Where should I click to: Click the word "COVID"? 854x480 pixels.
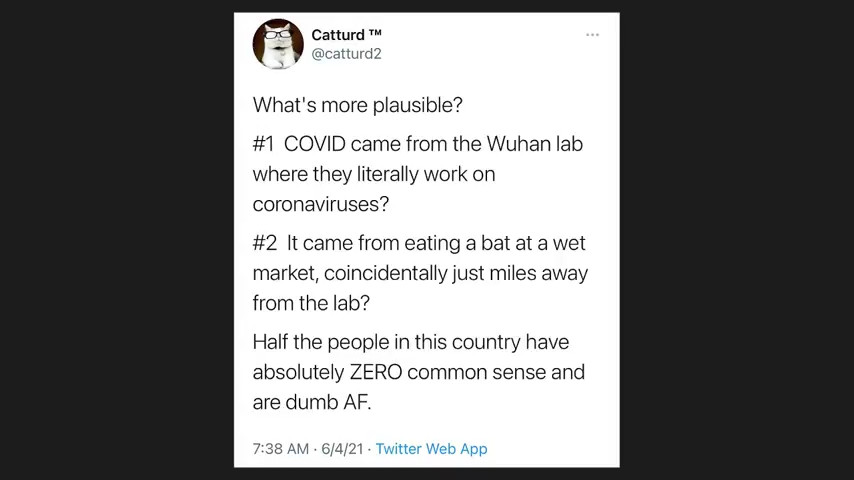point(314,144)
